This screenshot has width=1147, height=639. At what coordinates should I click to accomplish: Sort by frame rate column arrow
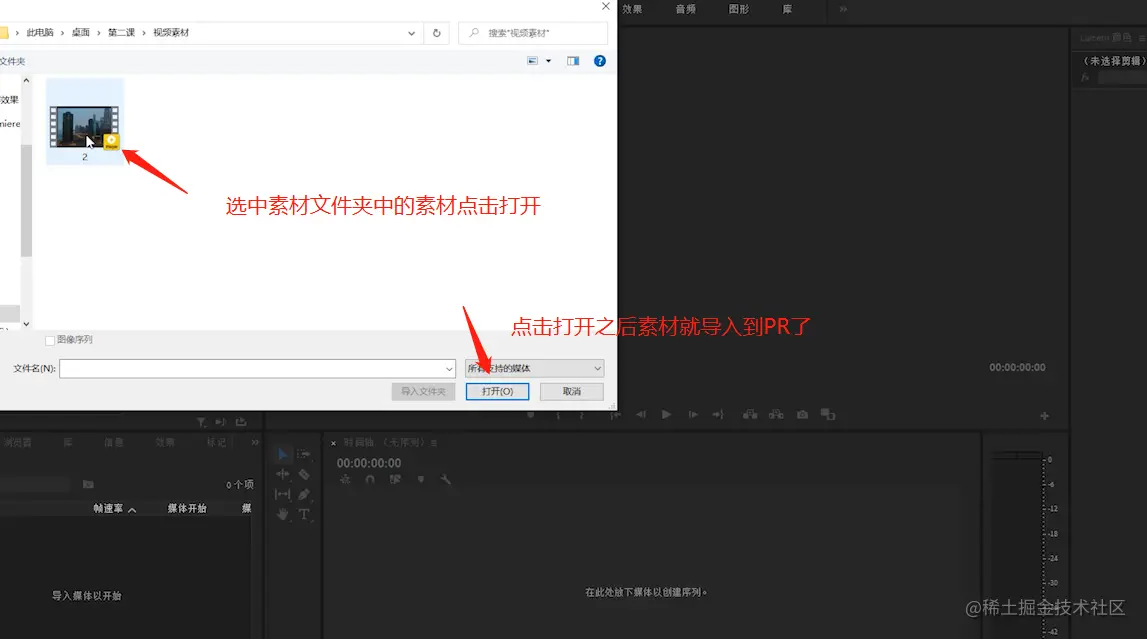(x=132, y=509)
